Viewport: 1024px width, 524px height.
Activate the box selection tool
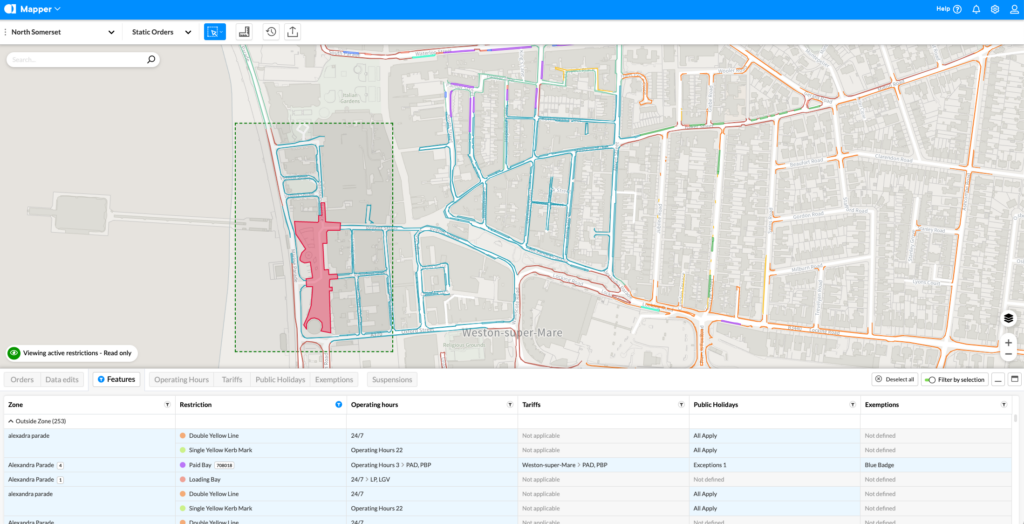[214, 32]
